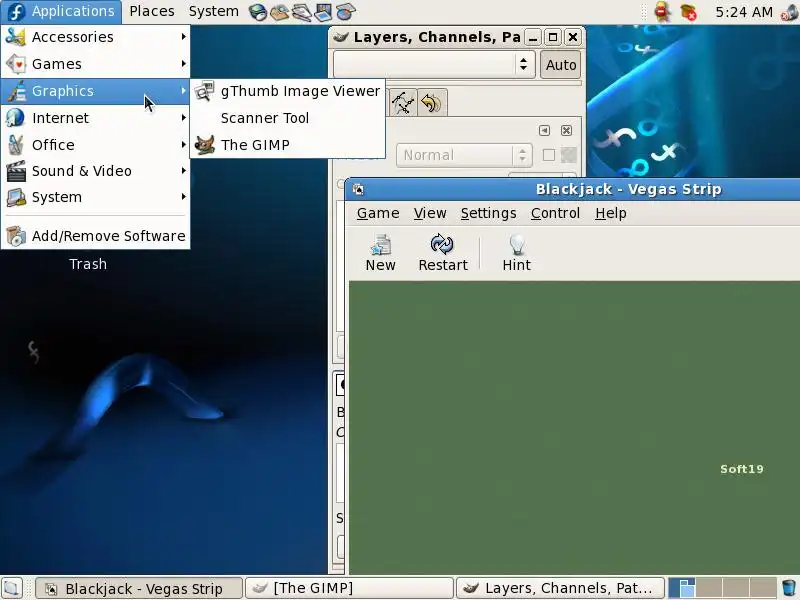Click the Blackjack window menu icon in title bar
The height and width of the screenshot is (600, 800).
click(358, 190)
